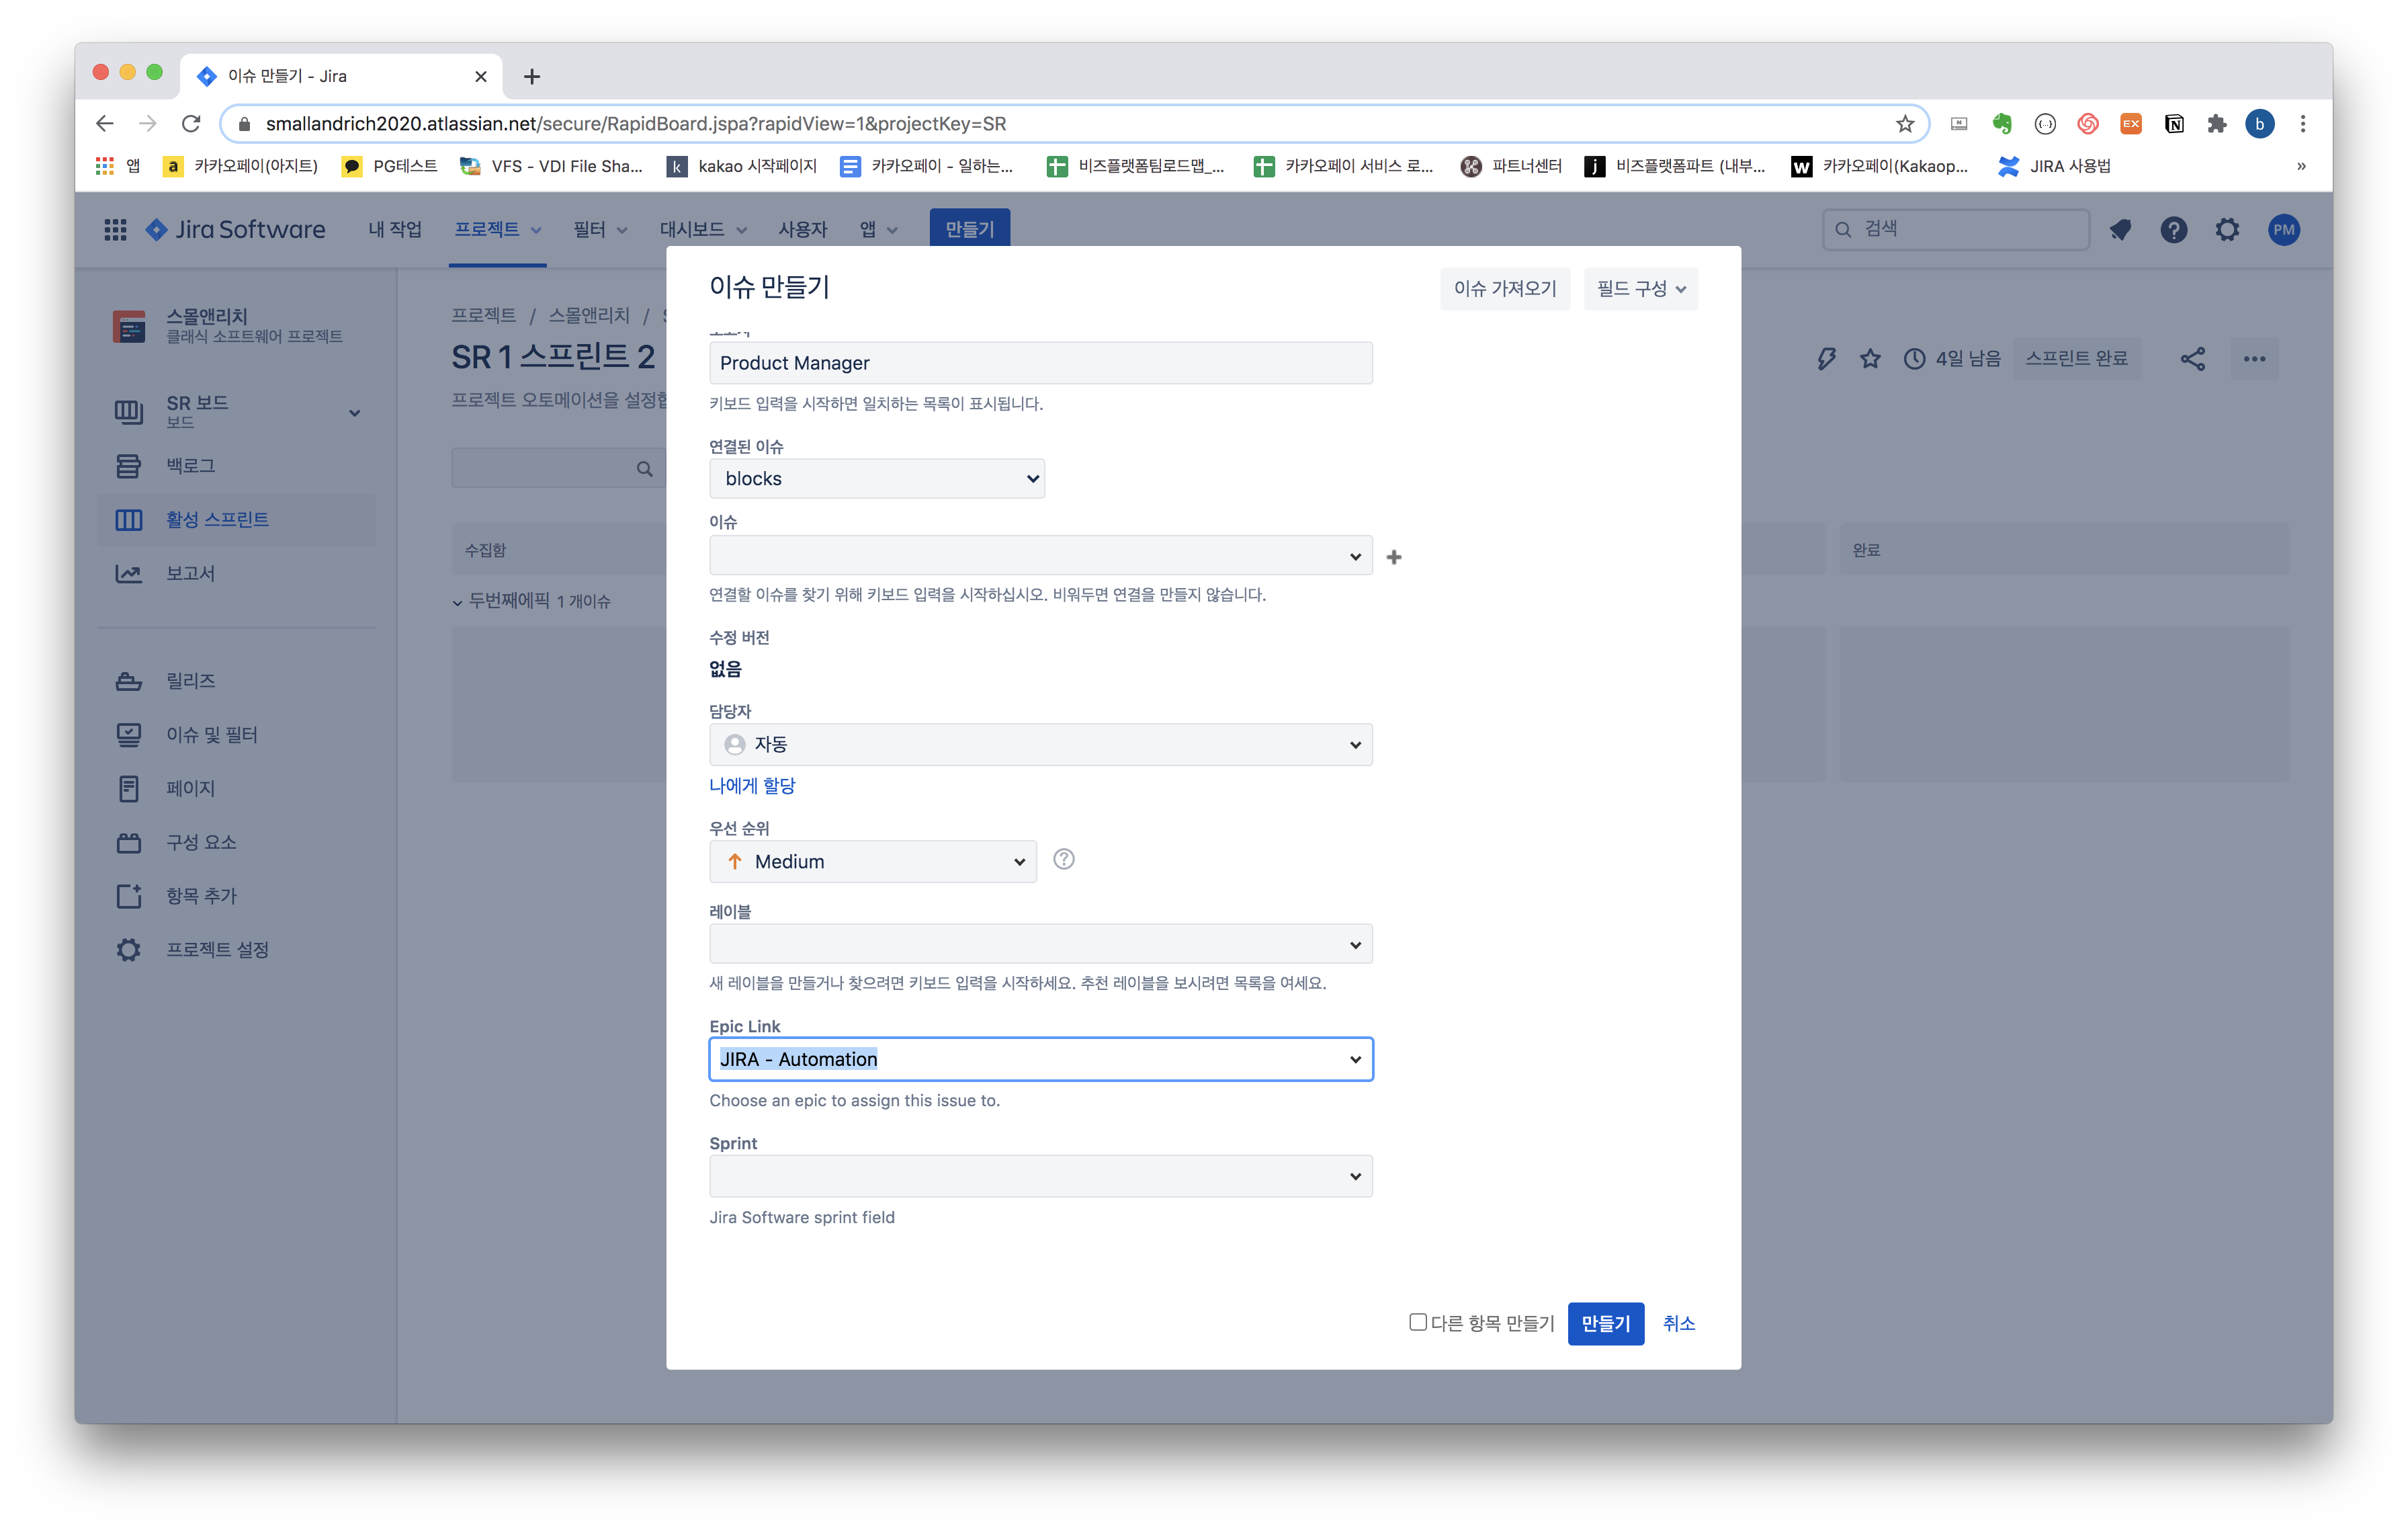Click the PM profile avatar
The image size is (2408, 1531).
(2283, 230)
